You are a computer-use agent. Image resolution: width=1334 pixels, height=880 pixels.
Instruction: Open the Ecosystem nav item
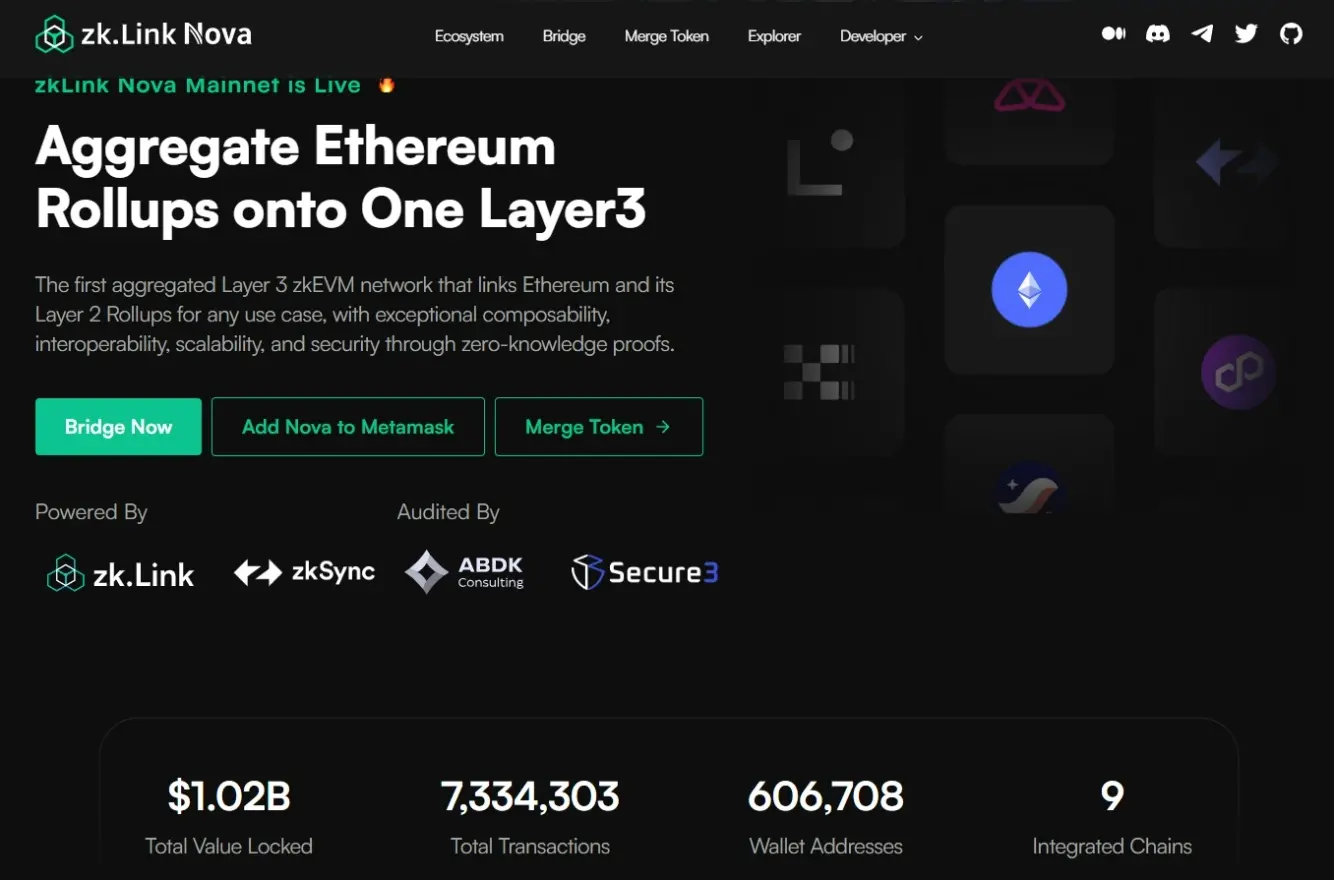tap(469, 36)
